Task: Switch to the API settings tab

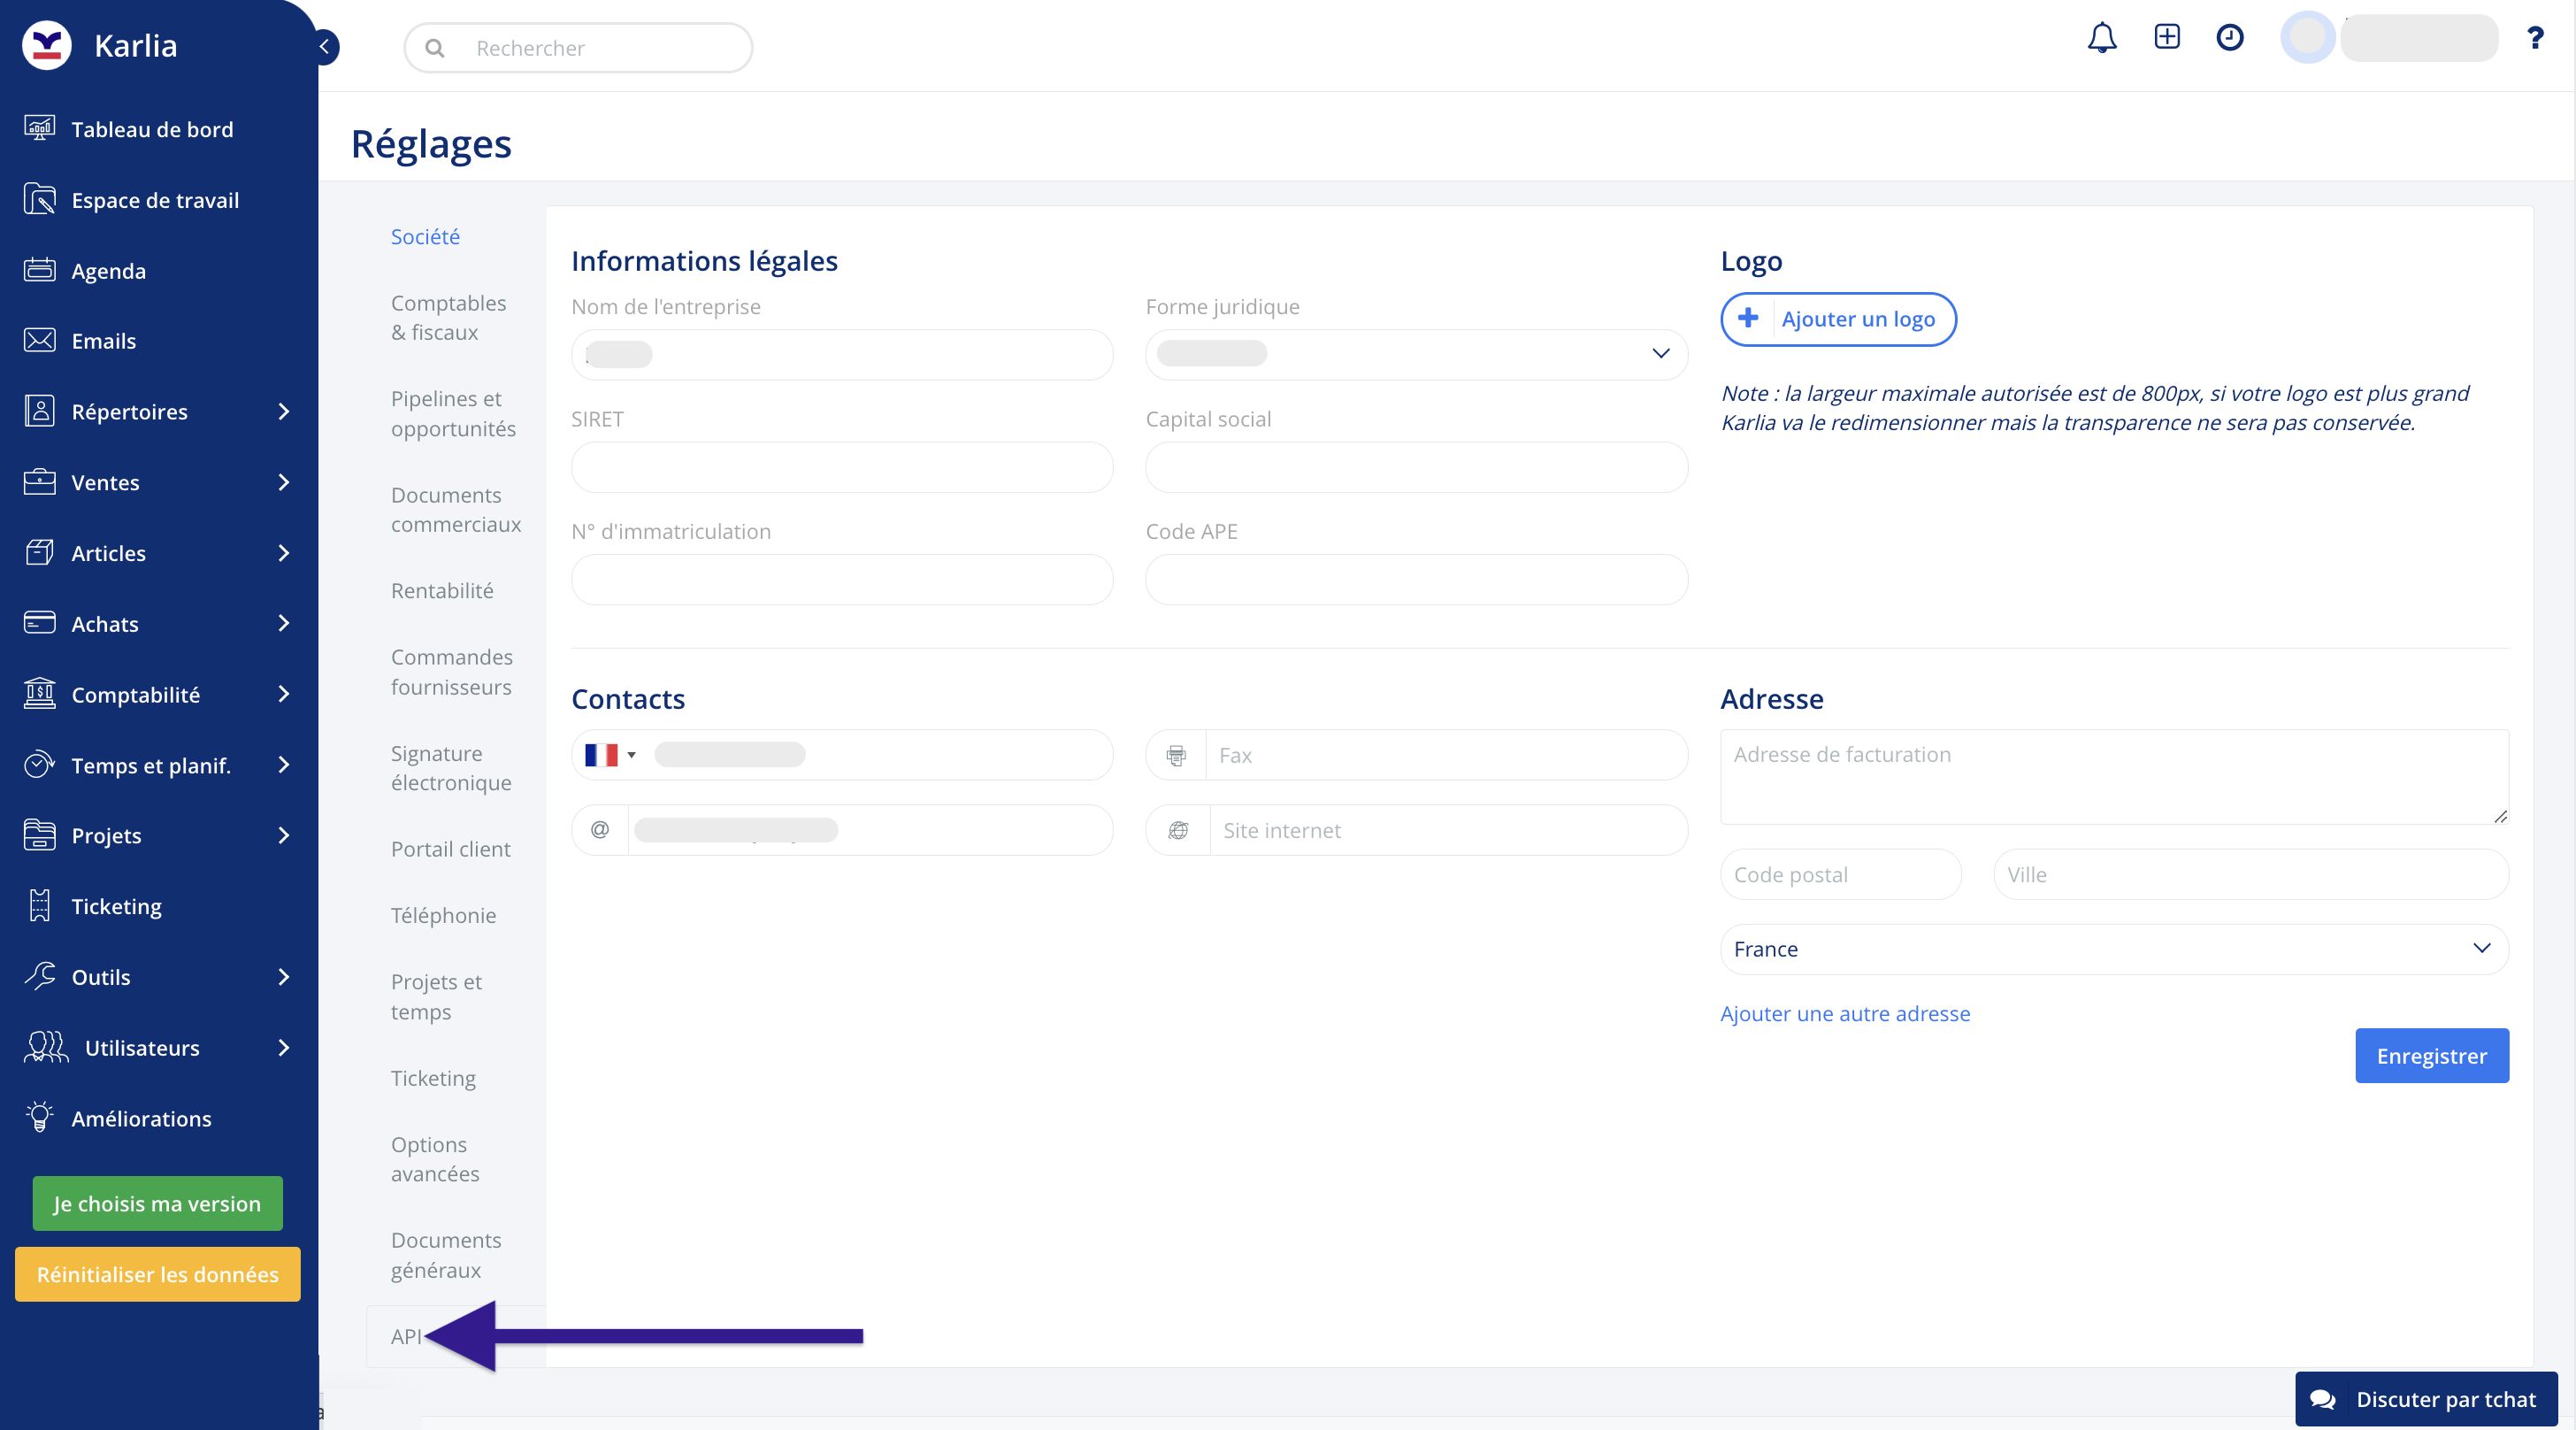Action: (x=406, y=1336)
